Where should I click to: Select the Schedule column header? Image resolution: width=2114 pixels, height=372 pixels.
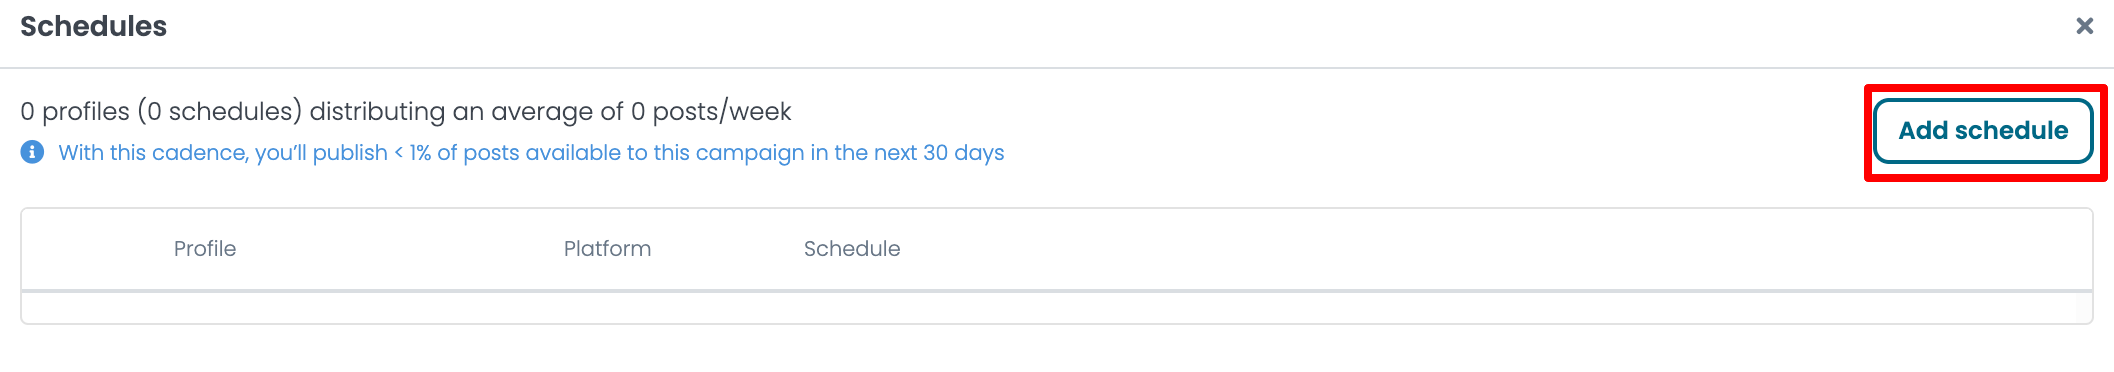[852, 249]
